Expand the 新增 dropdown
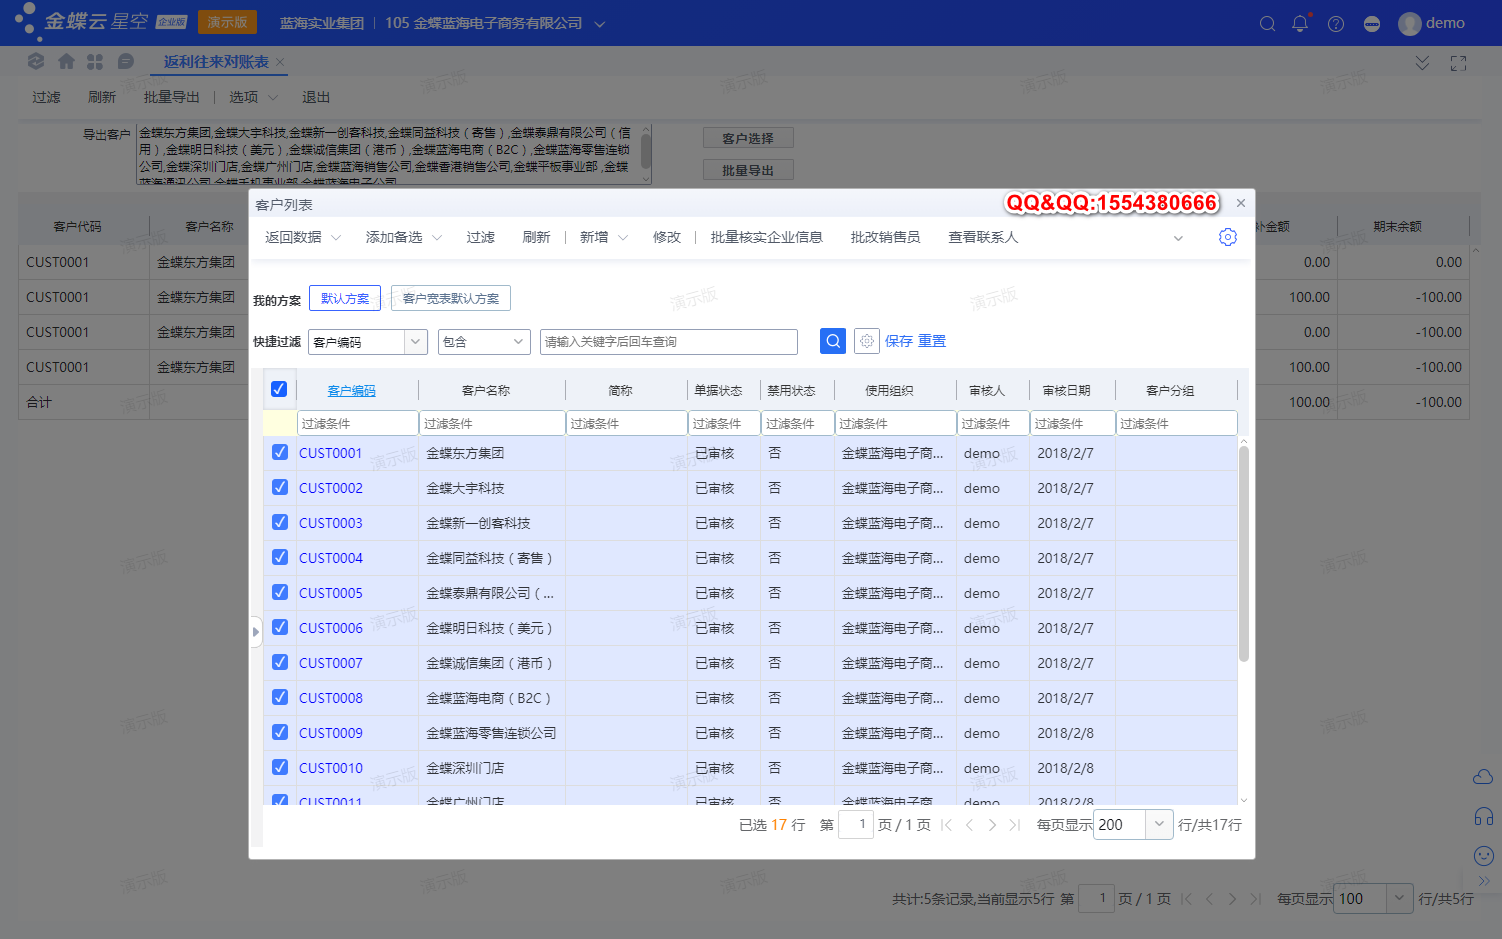The height and width of the screenshot is (939, 1502). tap(623, 237)
